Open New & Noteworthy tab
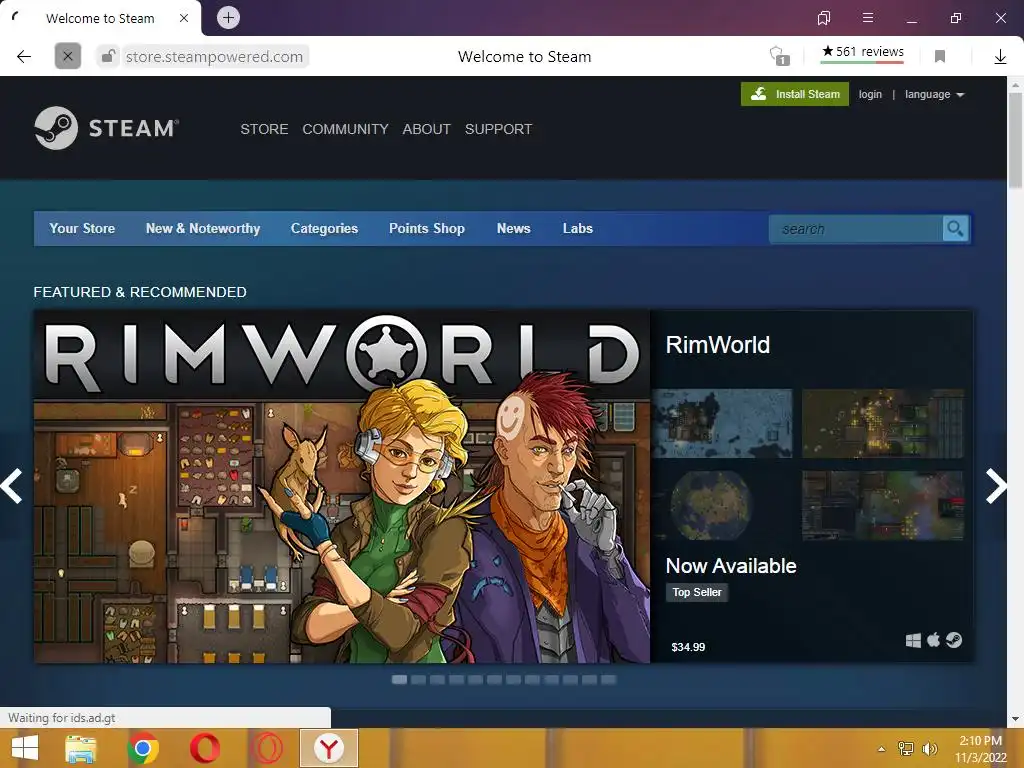The image size is (1024, 768). 202,228
